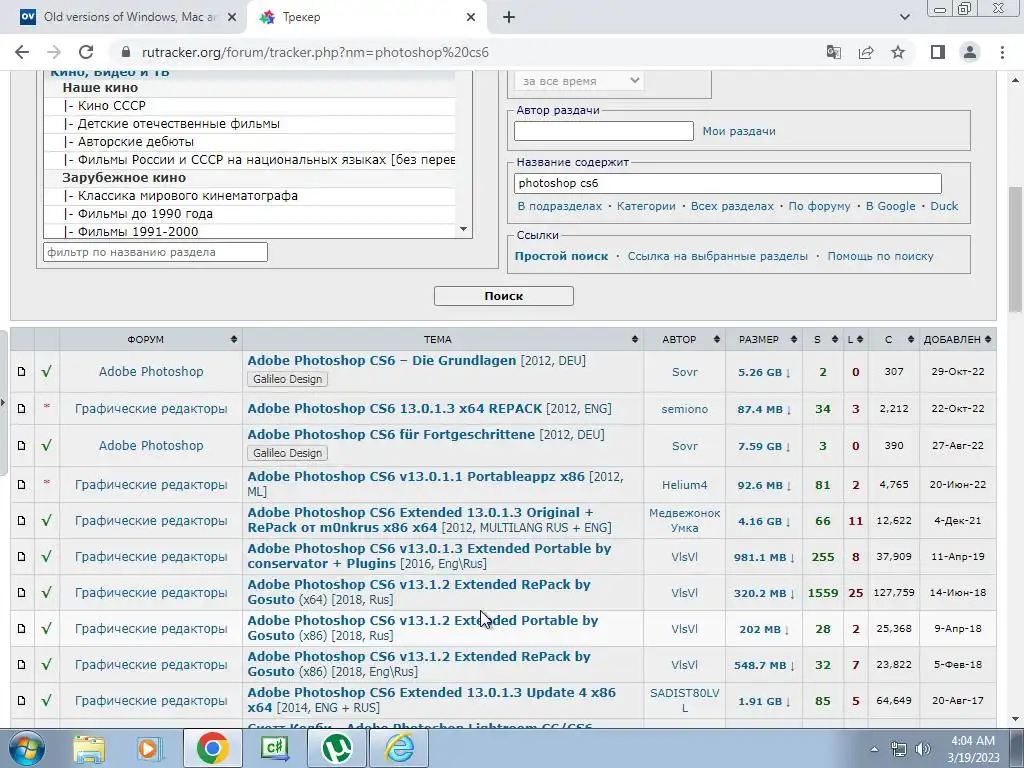Open the browser side panel icon
The image size is (1024, 768).
[x=938, y=52]
